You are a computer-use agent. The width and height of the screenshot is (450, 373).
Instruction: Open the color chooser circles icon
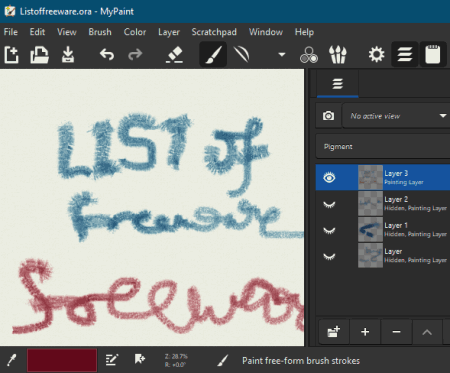[309, 54]
